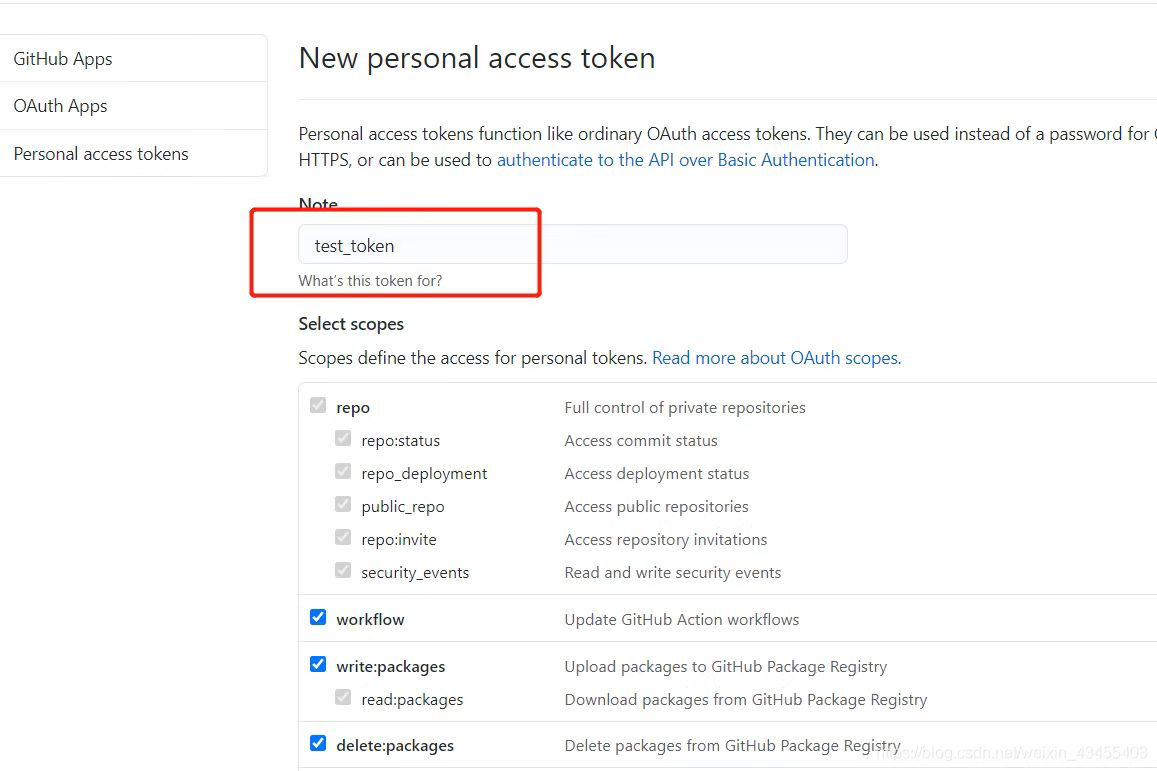Toggle the repo scope checkbox
1157x771 pixels.
[x=318, y=405]
